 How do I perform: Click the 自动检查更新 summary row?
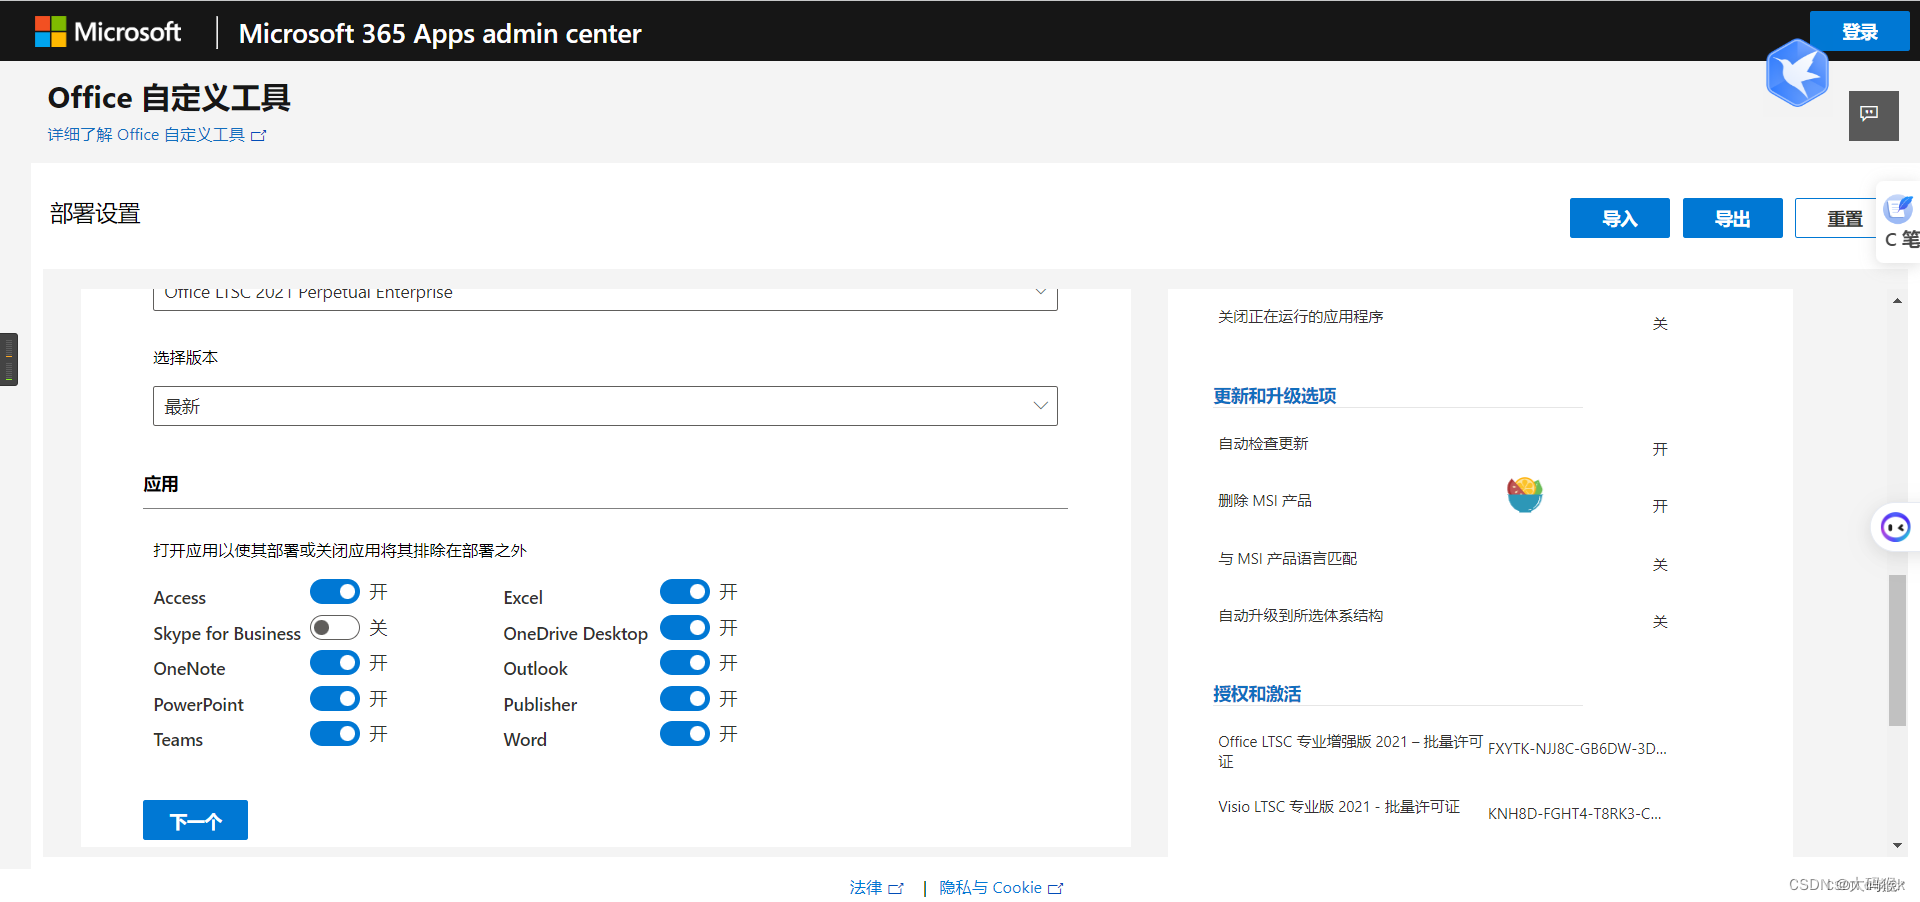pyautogui.click(x=1442, y=446)
